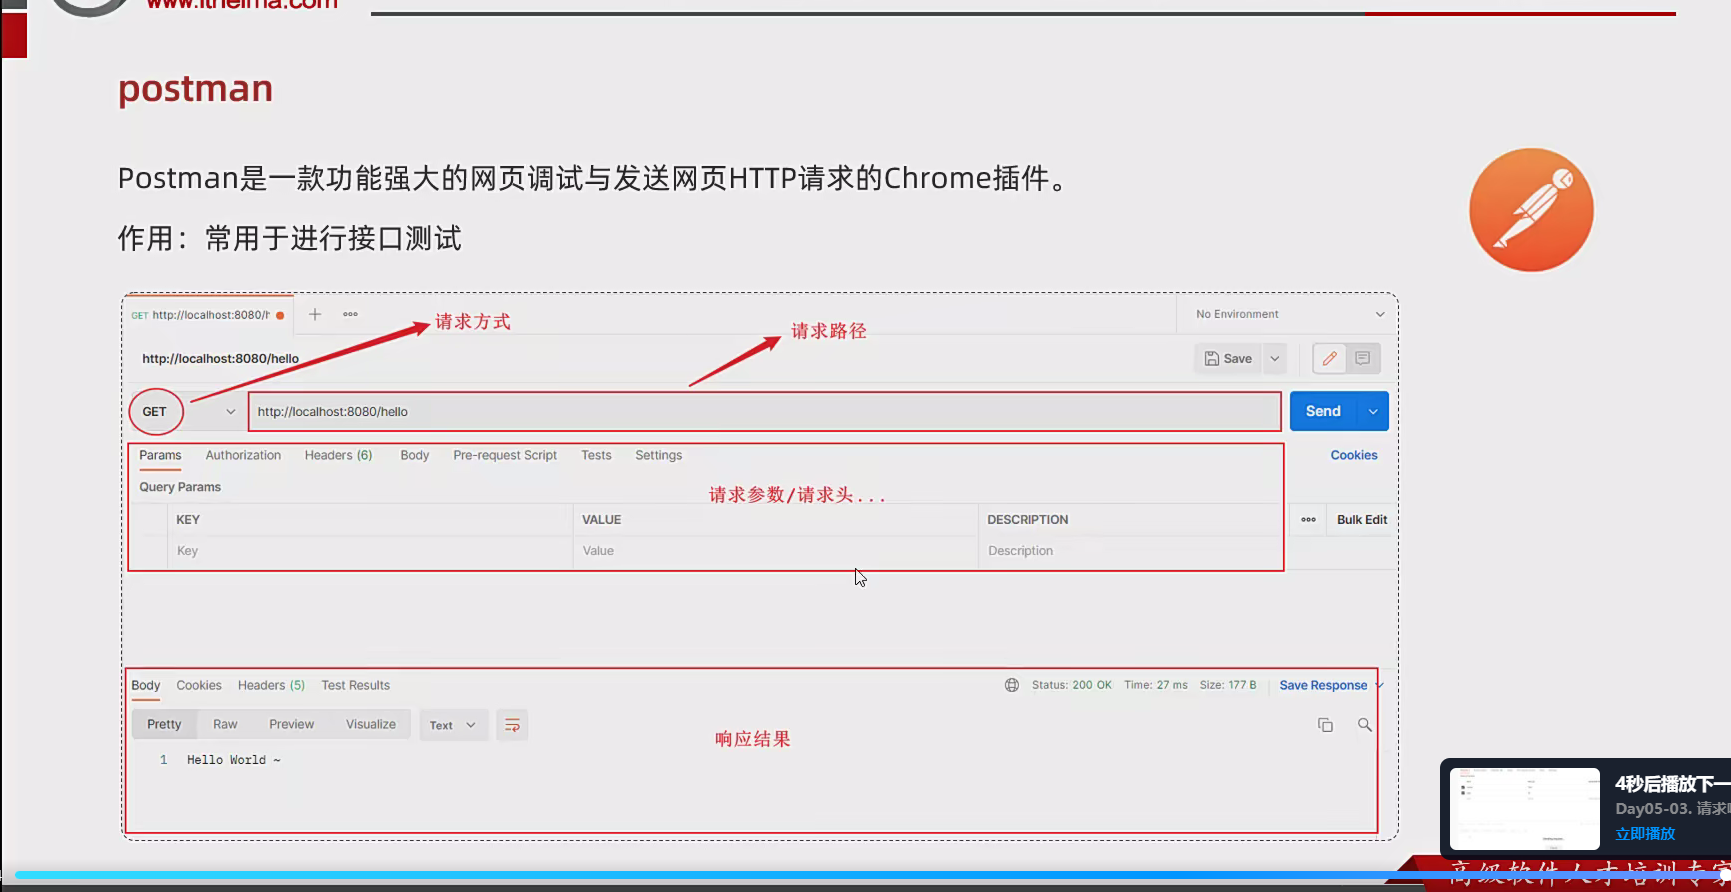Click the request URL input field
The image size is (1731, 892).
point(765,411)
